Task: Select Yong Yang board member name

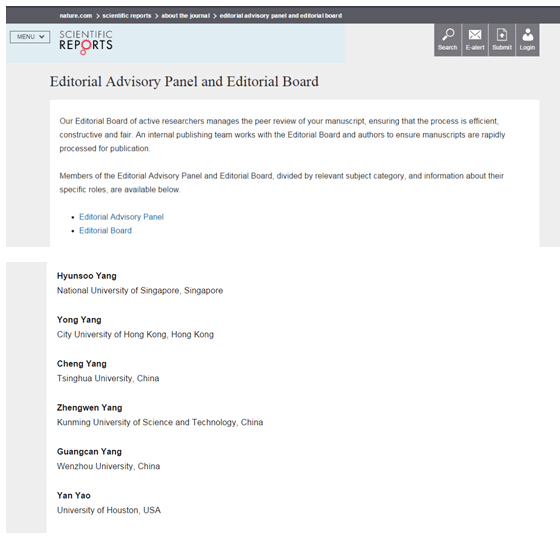Action: click(x=79, y=320)
